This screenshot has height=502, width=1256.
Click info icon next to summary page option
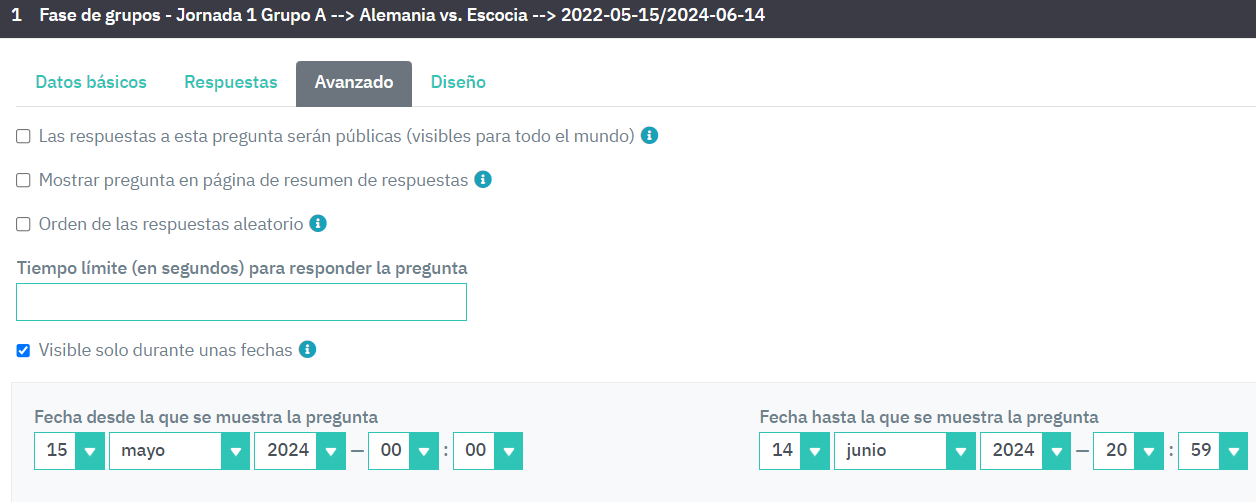pyautogui.click(x=482, y=180)
